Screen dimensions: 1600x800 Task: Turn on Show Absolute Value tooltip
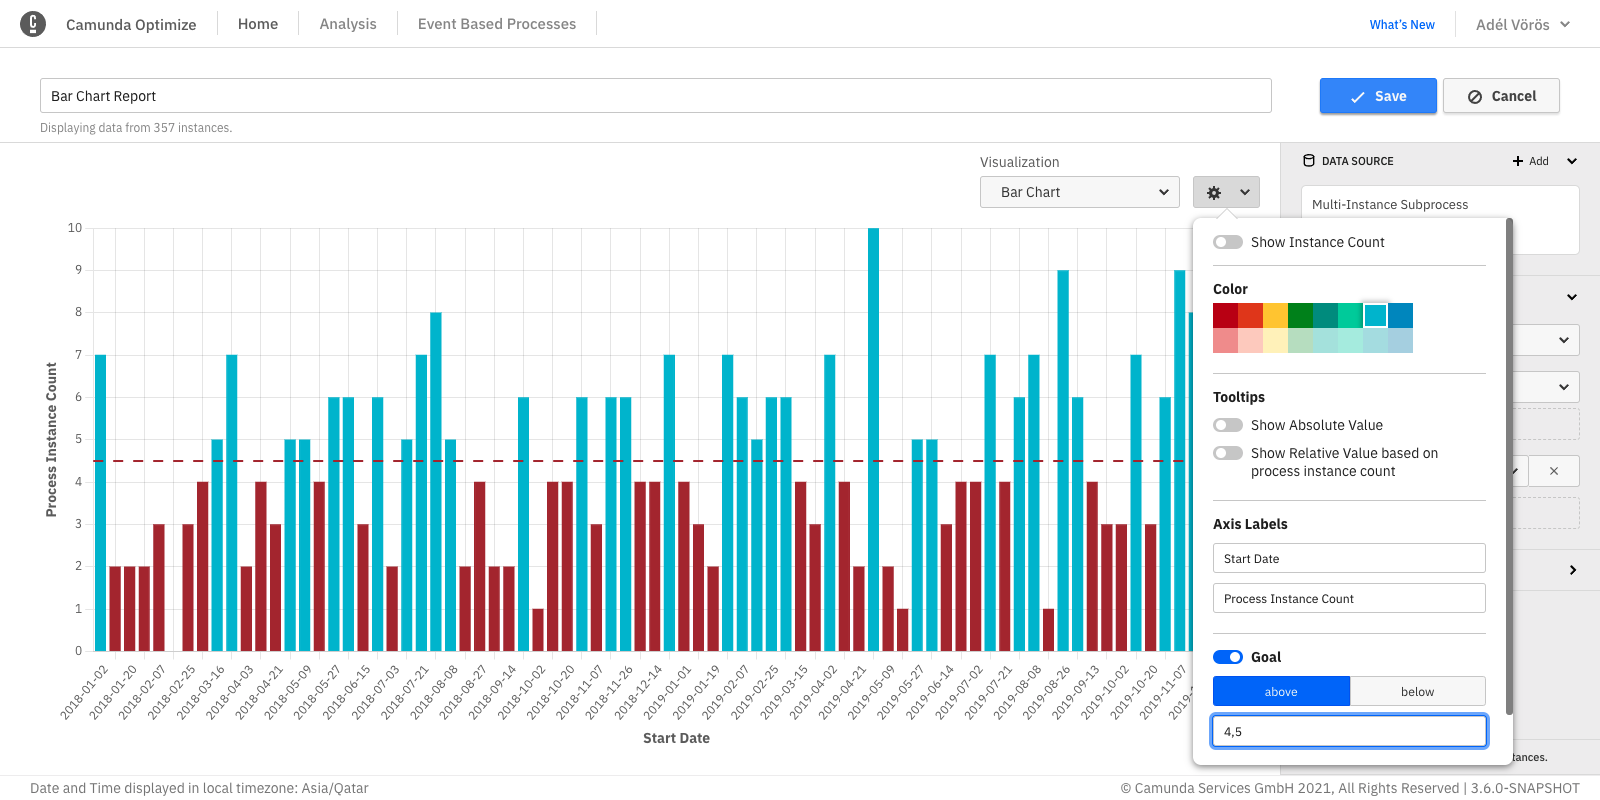pyautogui.click(x=1228, y=425)
